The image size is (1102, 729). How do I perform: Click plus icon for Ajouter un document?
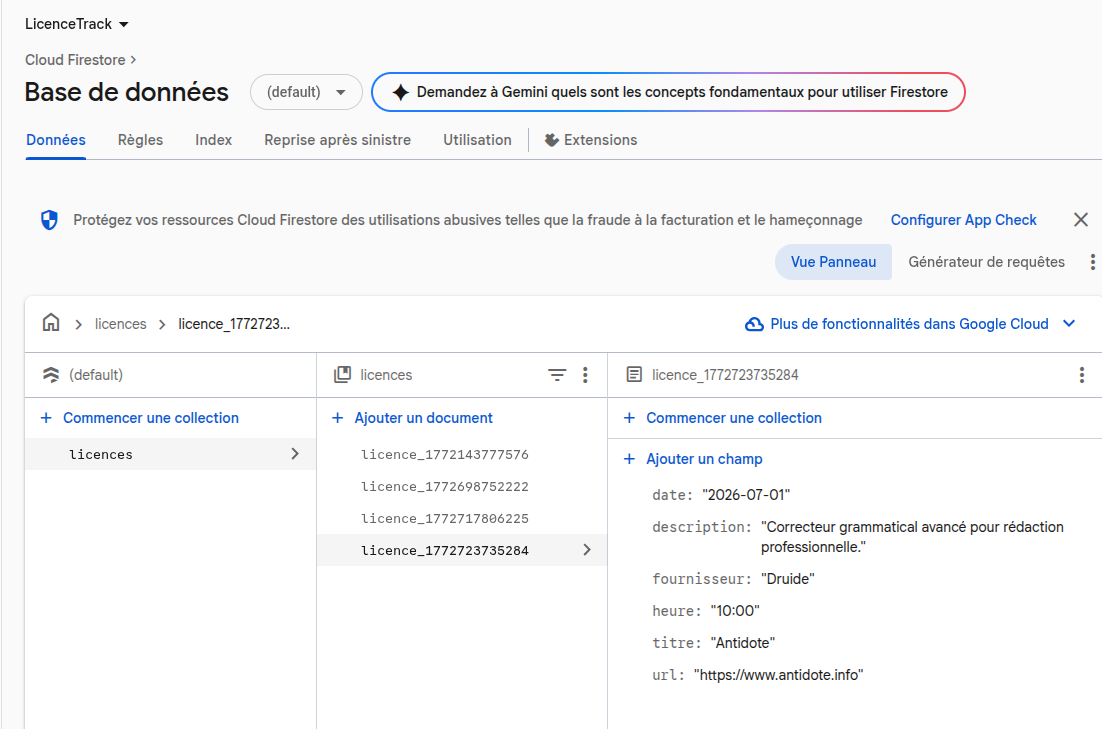pyautogui.click(x=337, y=418)
